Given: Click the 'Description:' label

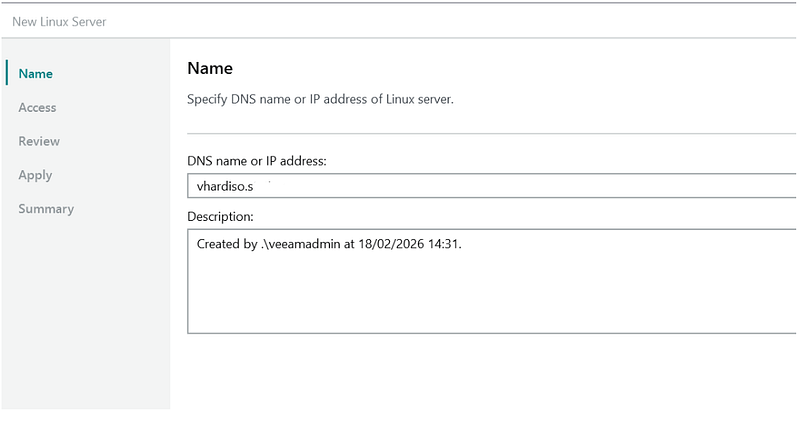Looking at the screenshot, I should [221, 216].
